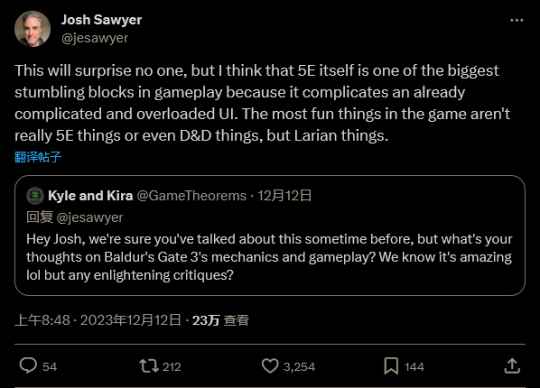Click the 212 repost count
The height and width of the screenshot is (388, 540).
click(172, 367)
